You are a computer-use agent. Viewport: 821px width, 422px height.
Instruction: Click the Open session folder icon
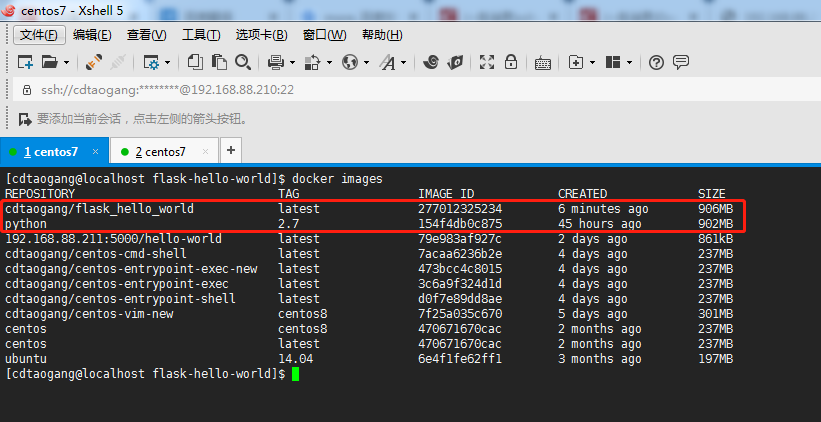[49, 63]
